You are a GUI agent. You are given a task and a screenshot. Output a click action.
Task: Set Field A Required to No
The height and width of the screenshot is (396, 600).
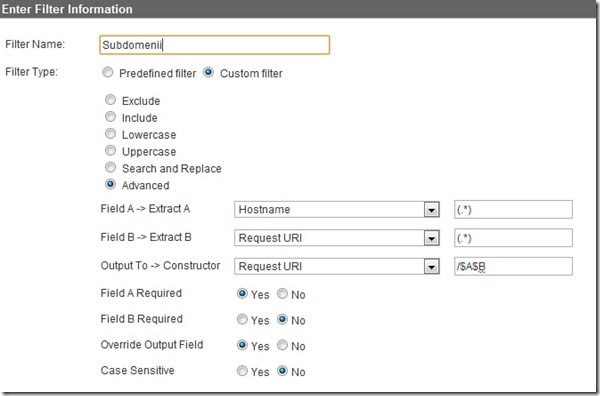(x=282, y=293)
